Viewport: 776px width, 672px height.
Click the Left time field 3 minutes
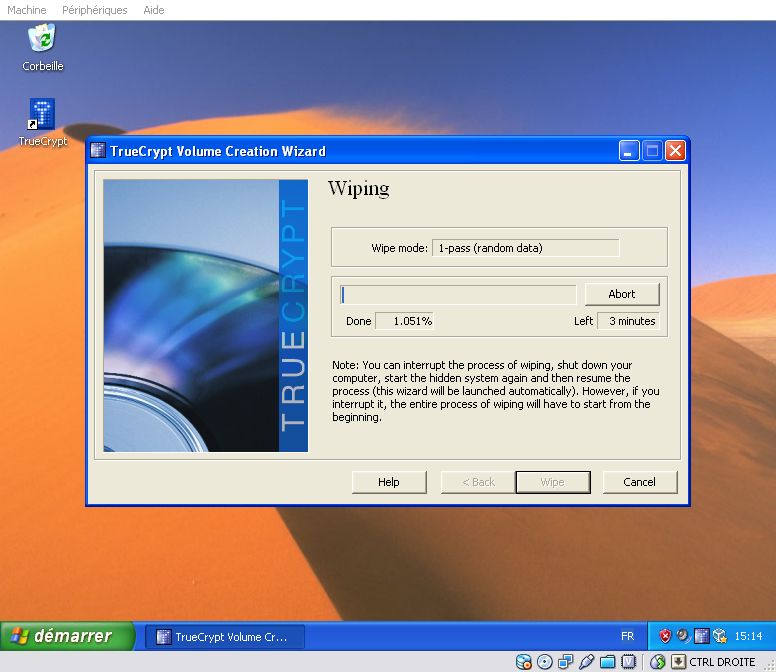click(x=628, y=321)
